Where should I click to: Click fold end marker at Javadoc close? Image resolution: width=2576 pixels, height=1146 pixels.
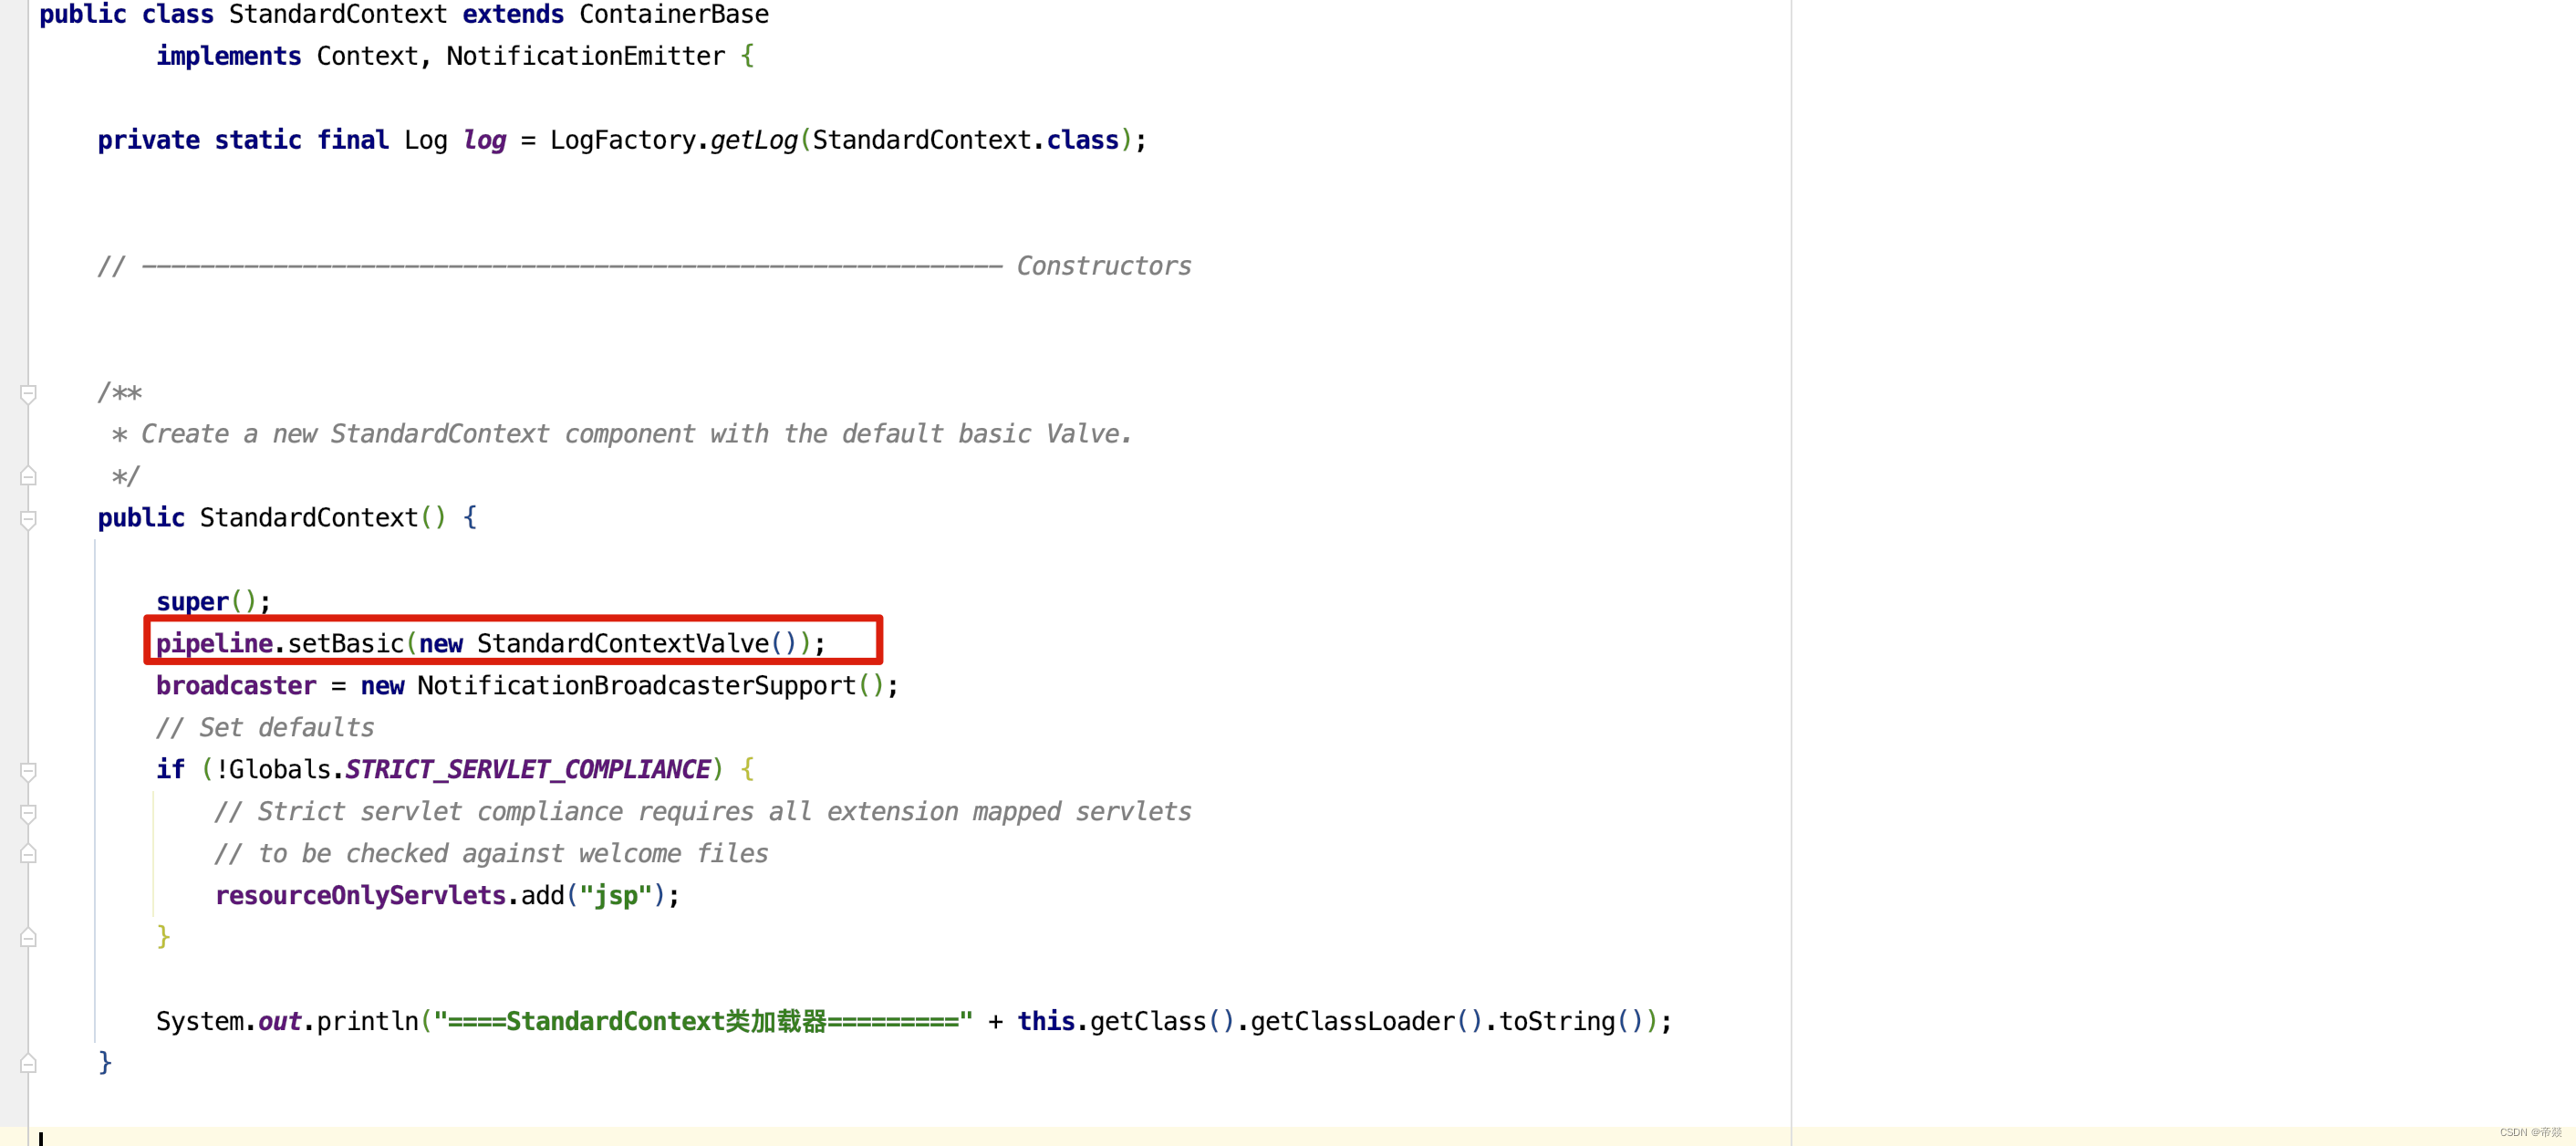28,477
